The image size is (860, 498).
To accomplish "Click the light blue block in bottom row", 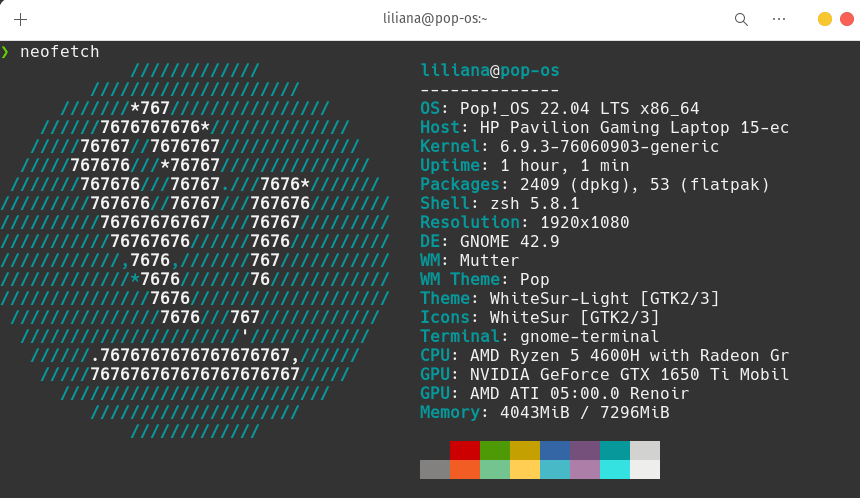I will point(555,469).
